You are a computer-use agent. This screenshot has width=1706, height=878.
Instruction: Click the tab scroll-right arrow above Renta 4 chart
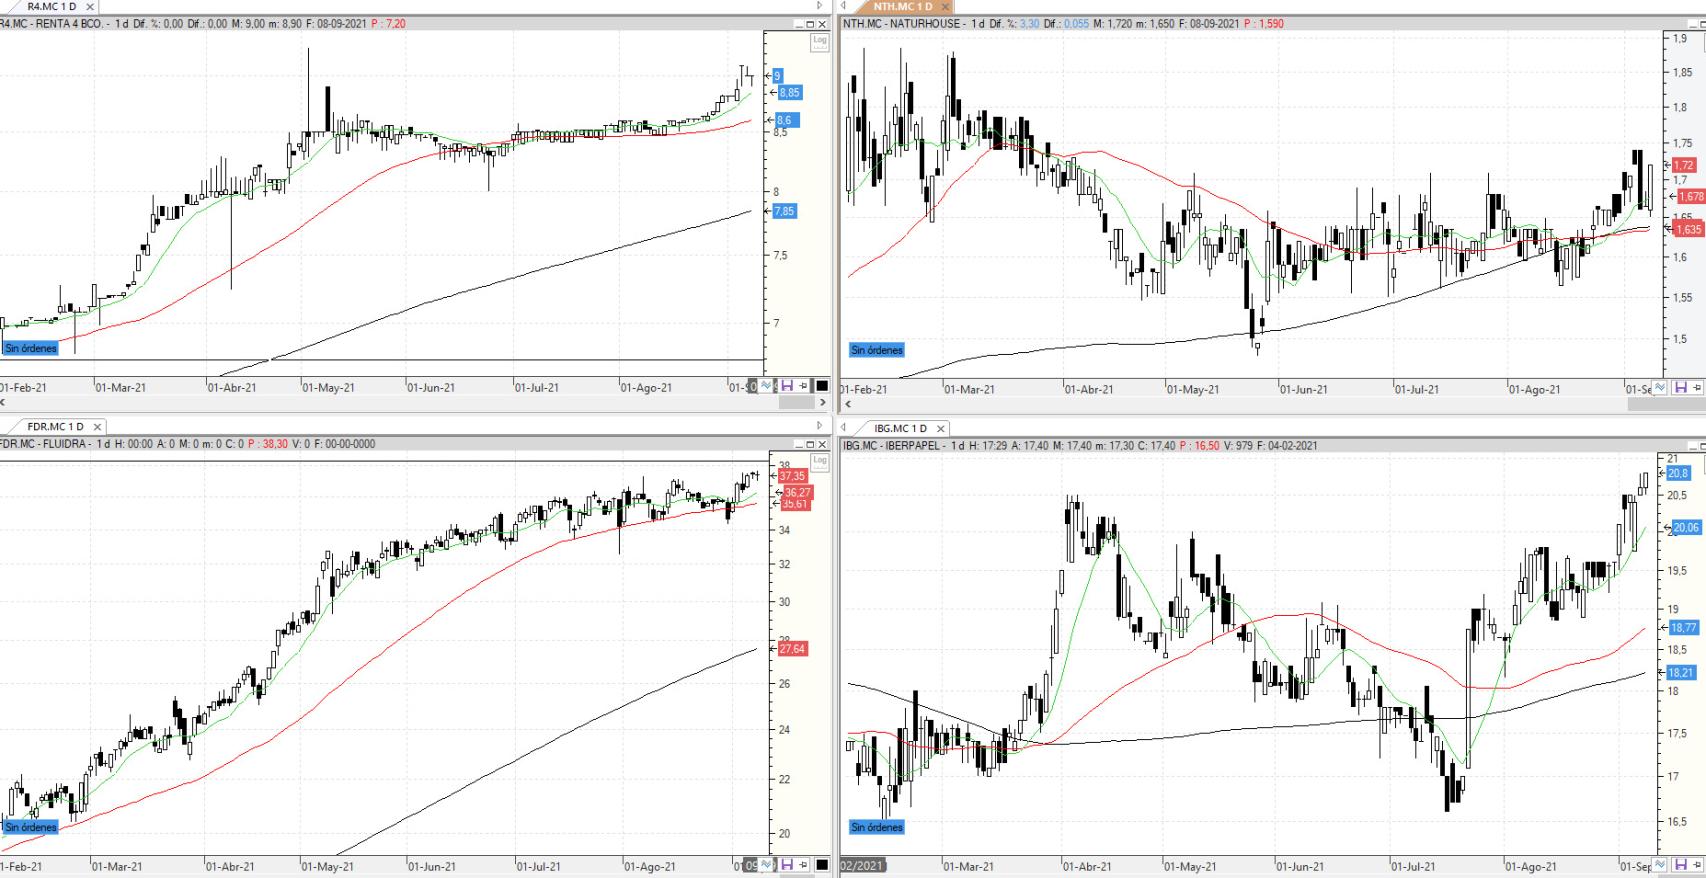821,6
